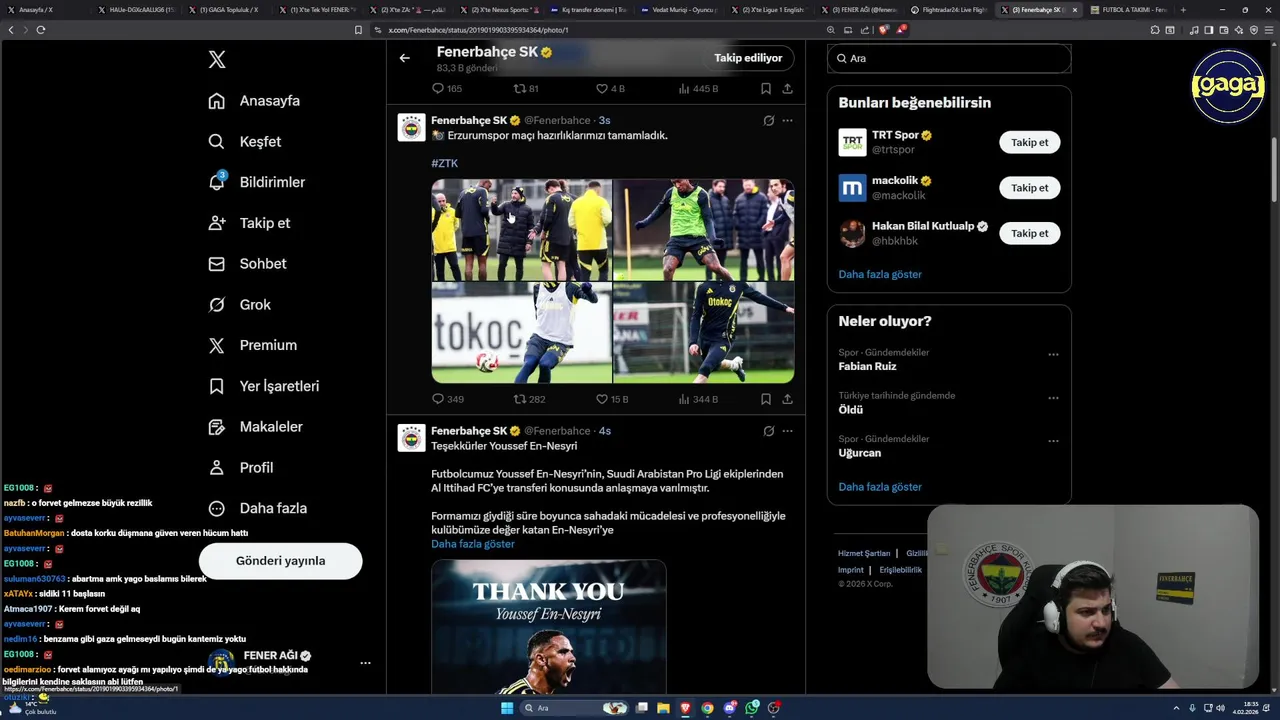
Task: Open Profil in the sidebar
Action: point(240,467)
